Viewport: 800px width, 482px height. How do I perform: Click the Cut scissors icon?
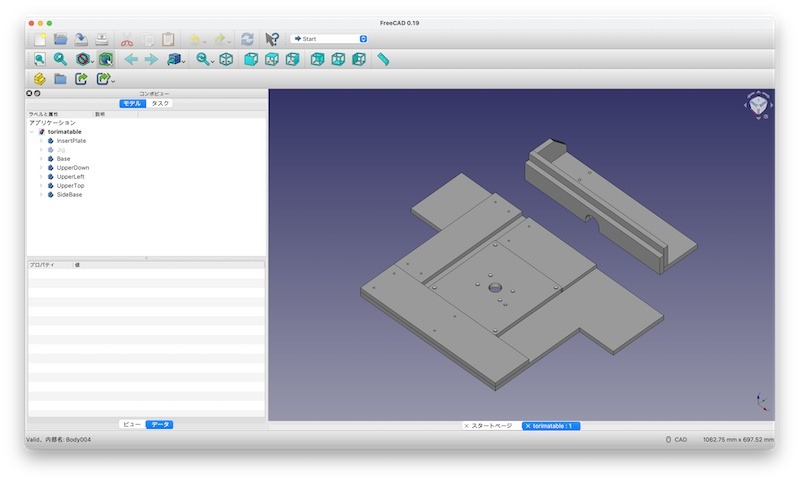click(x=127, y=39)
